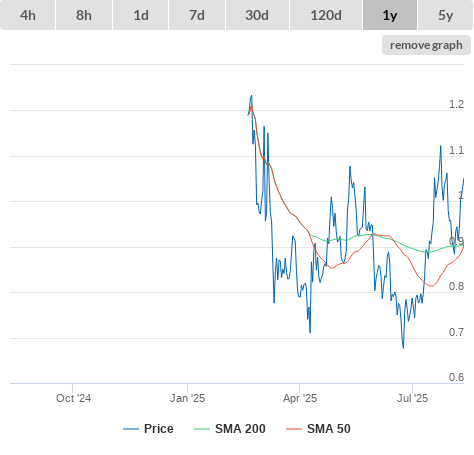Click the 0.8 y-axis value
The image size is (474, 455).
pyautogui.click(x=456, y=286)
